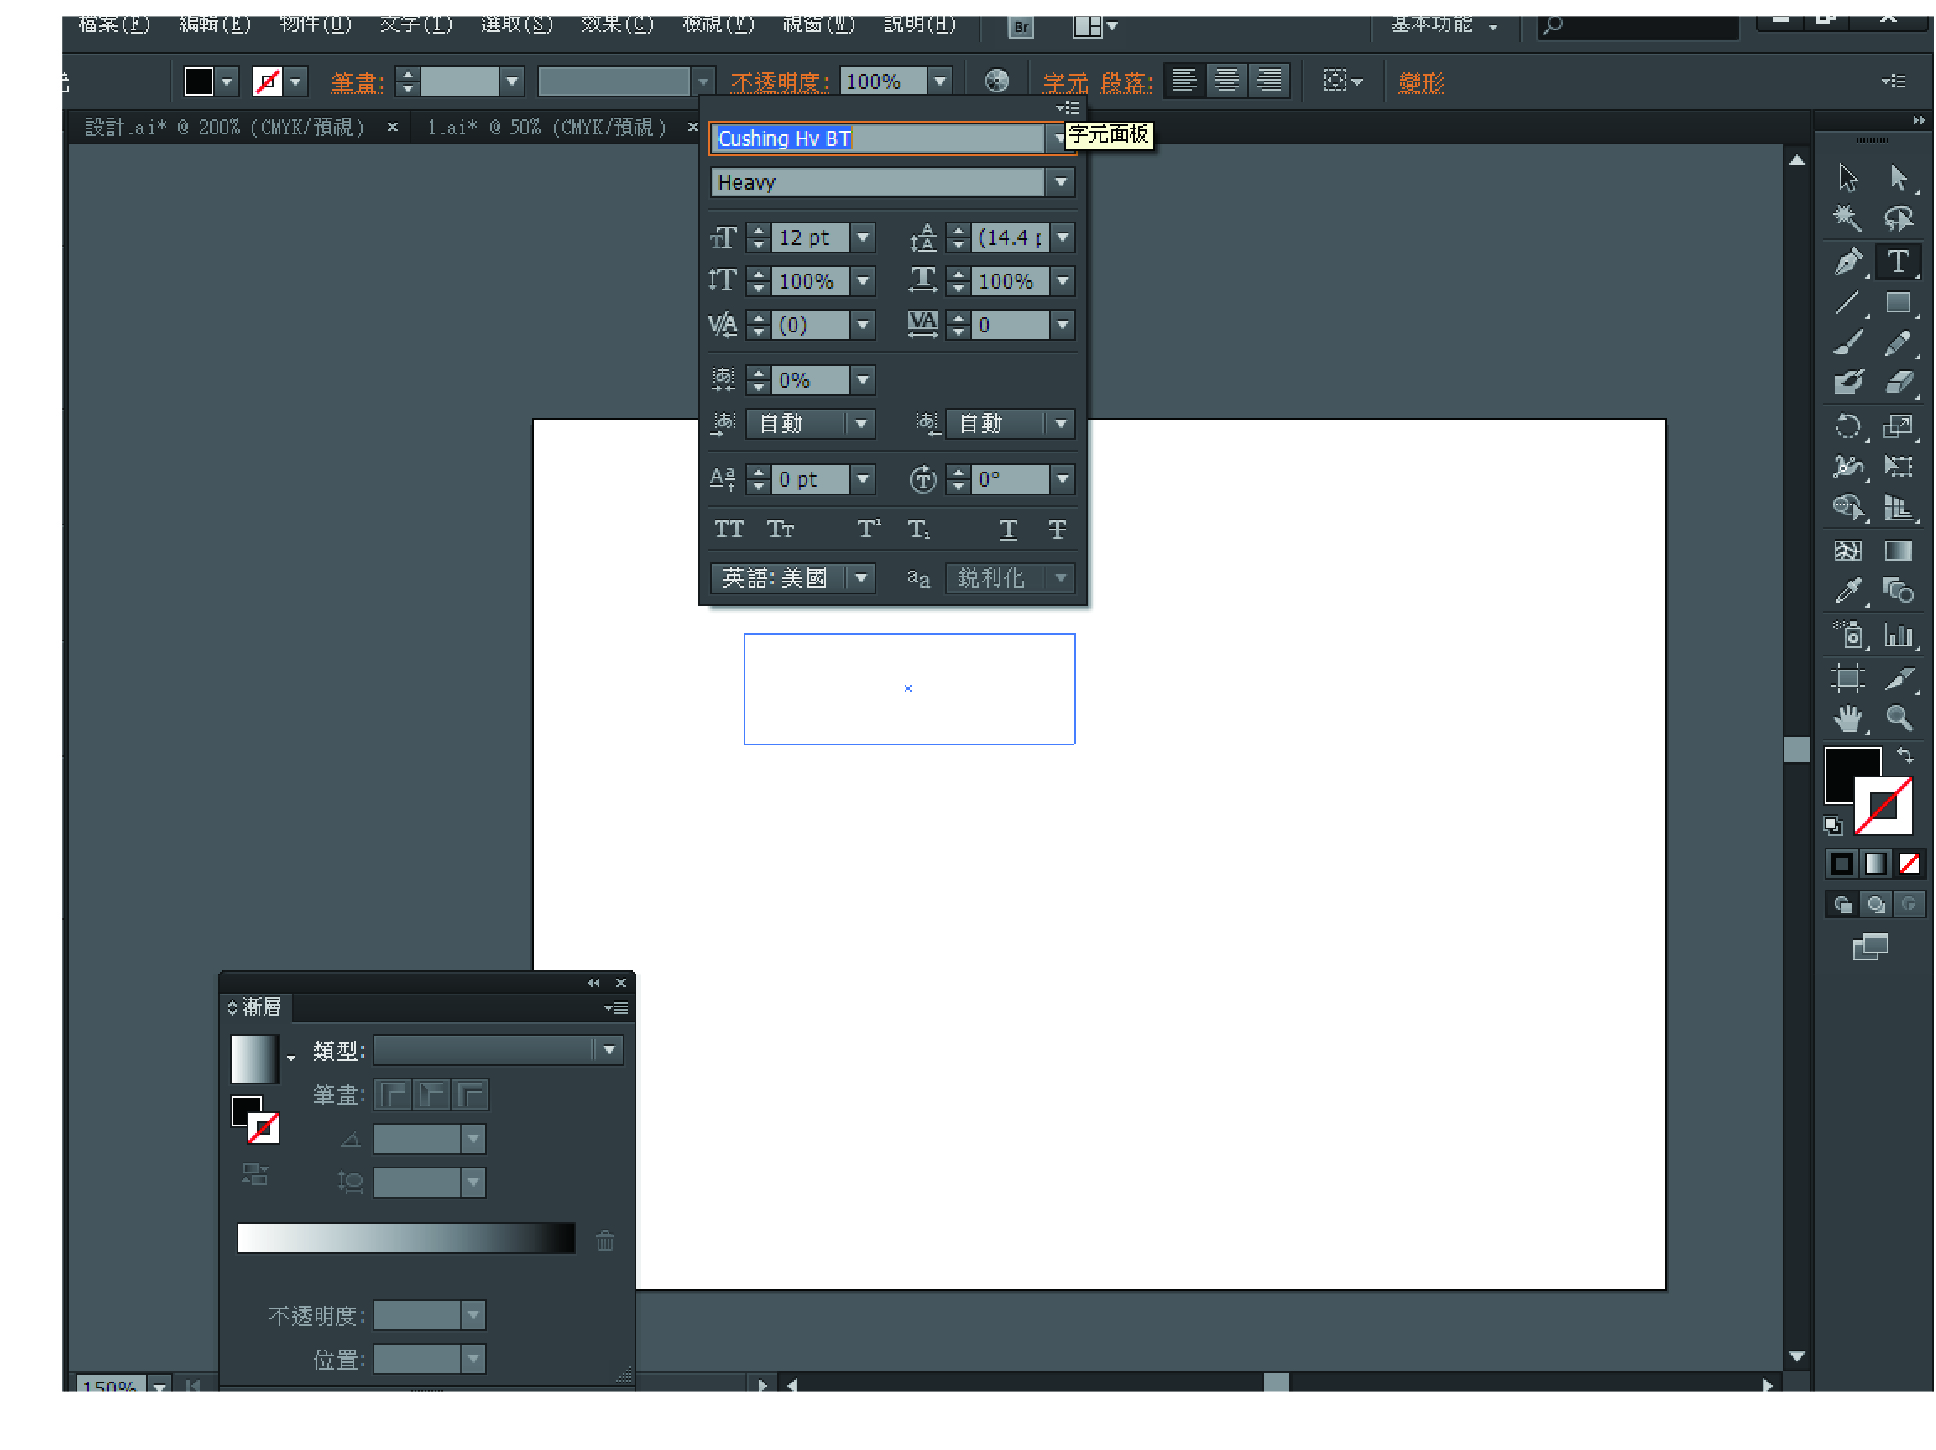The width and height of the screenshot is (1936, 1450).
Task: Align paragraph left in control bar
Action: click(x=1184, y=81)
